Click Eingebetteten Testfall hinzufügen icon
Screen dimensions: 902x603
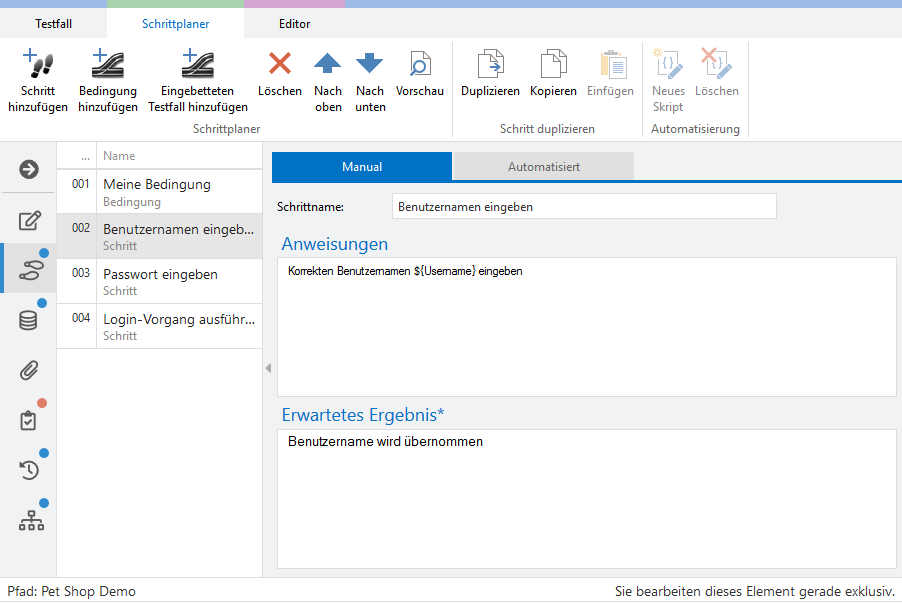coord(198,65)
